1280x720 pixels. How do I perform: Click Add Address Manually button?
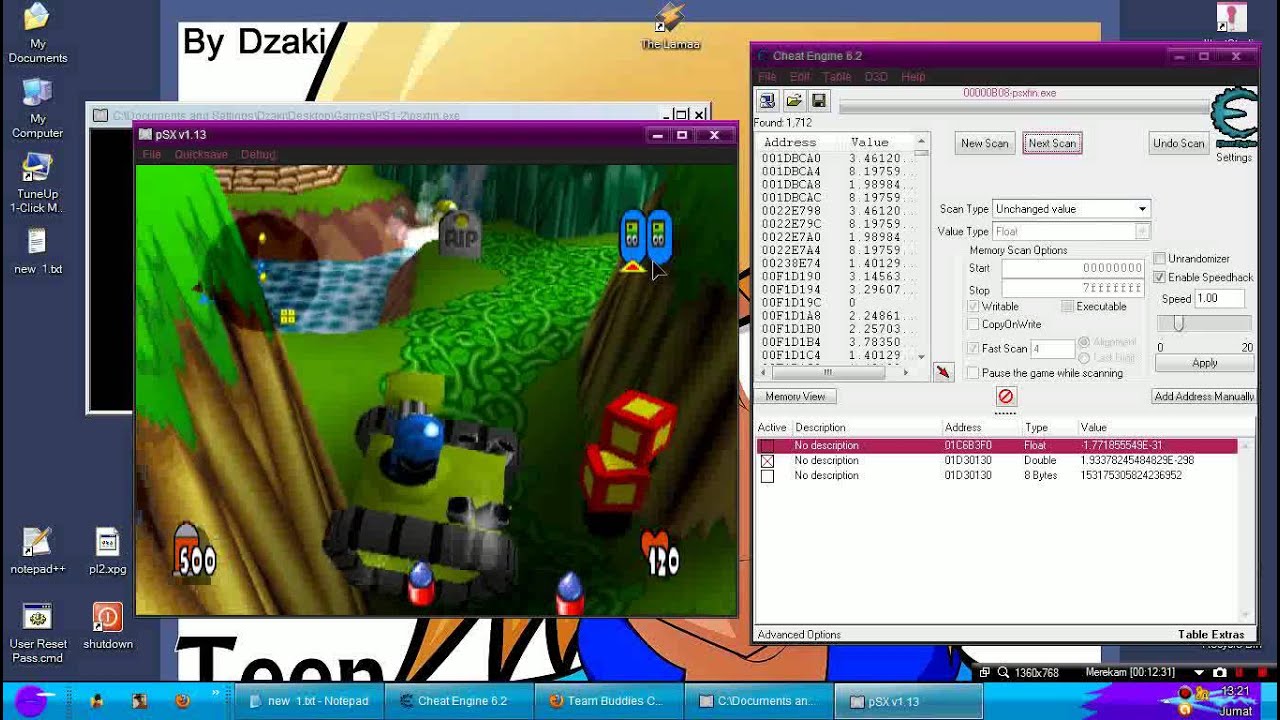[1204, 397]
